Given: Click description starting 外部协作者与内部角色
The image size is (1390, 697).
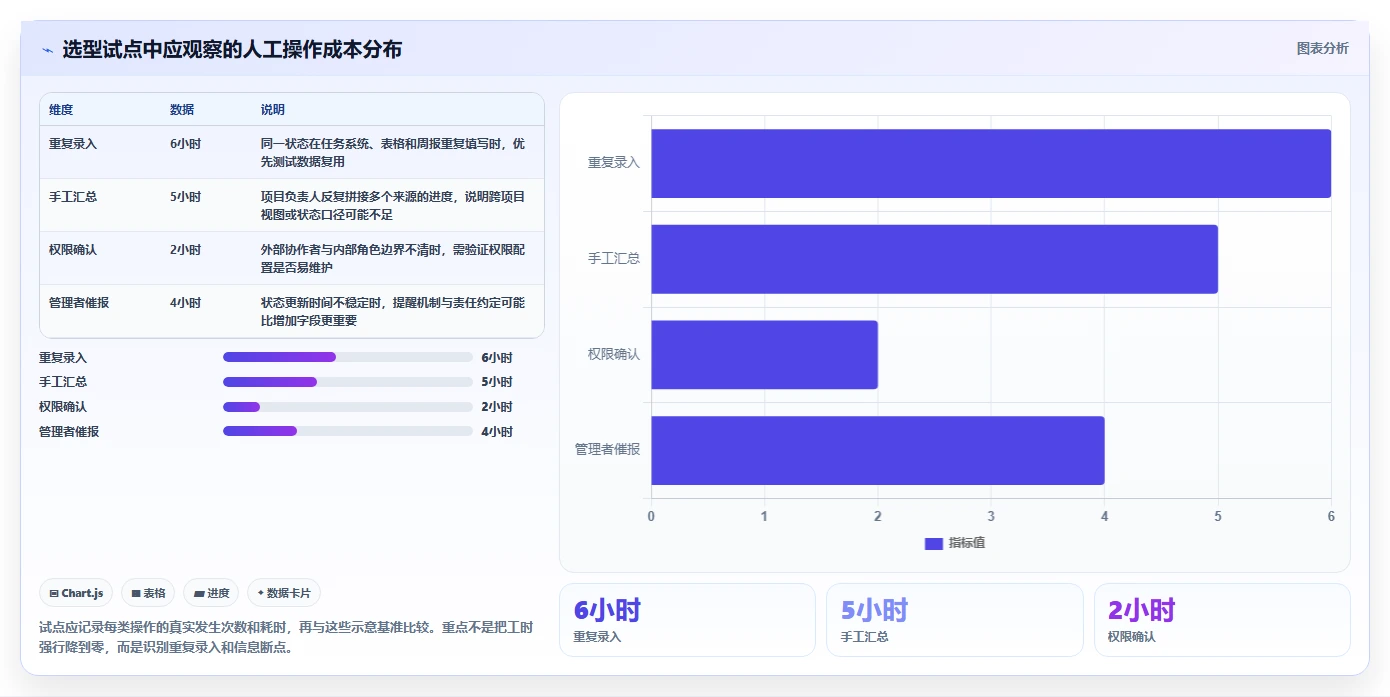Looking at the screenshot, I should pyautogui.click(x=393, y=258).
